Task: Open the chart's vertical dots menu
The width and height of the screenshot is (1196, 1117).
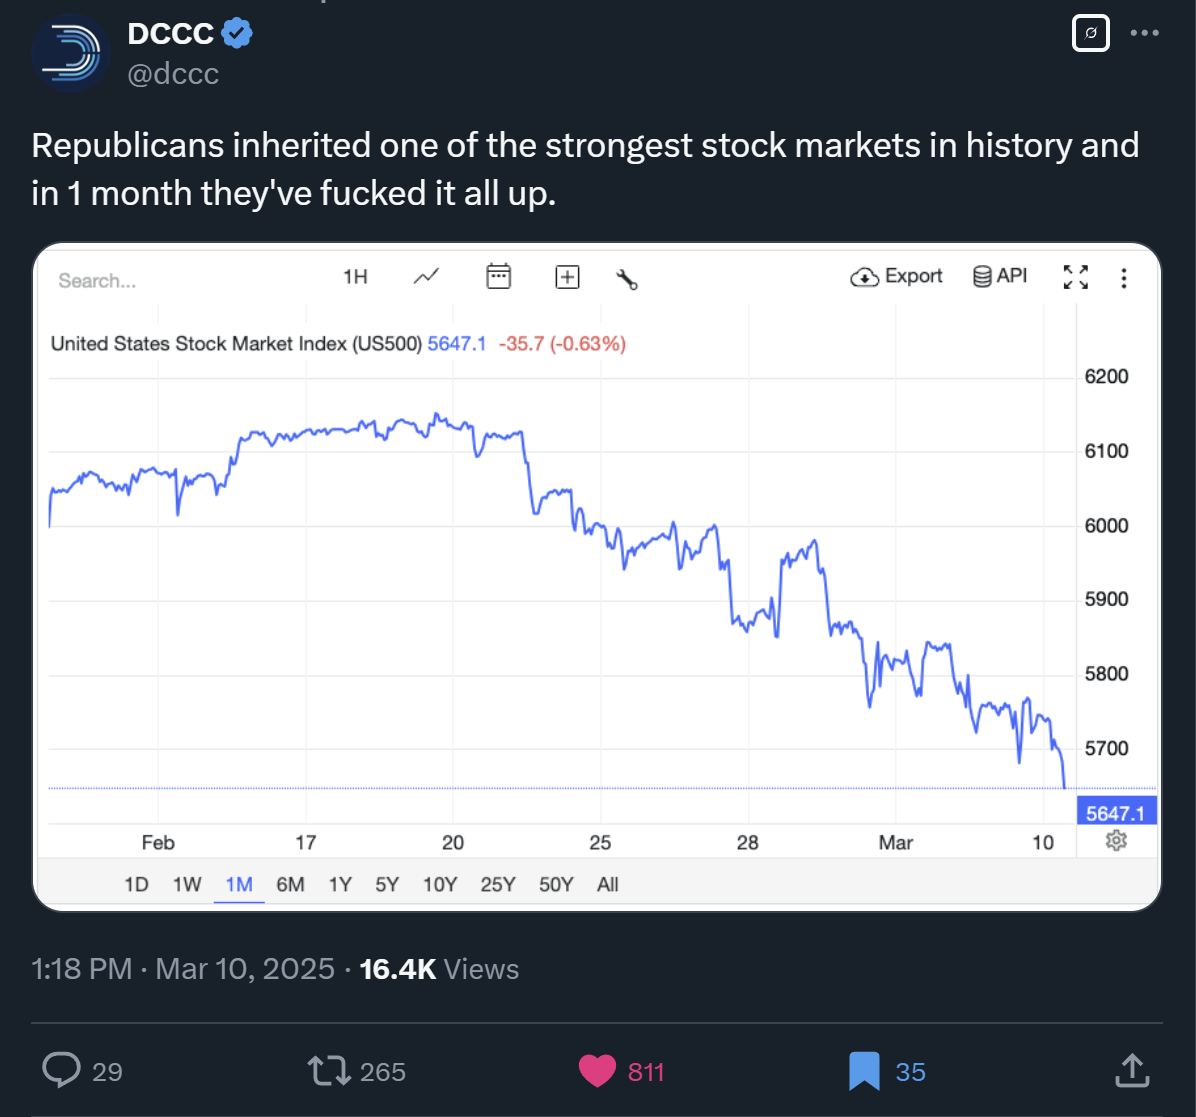Action: (x=1124, y=278)
